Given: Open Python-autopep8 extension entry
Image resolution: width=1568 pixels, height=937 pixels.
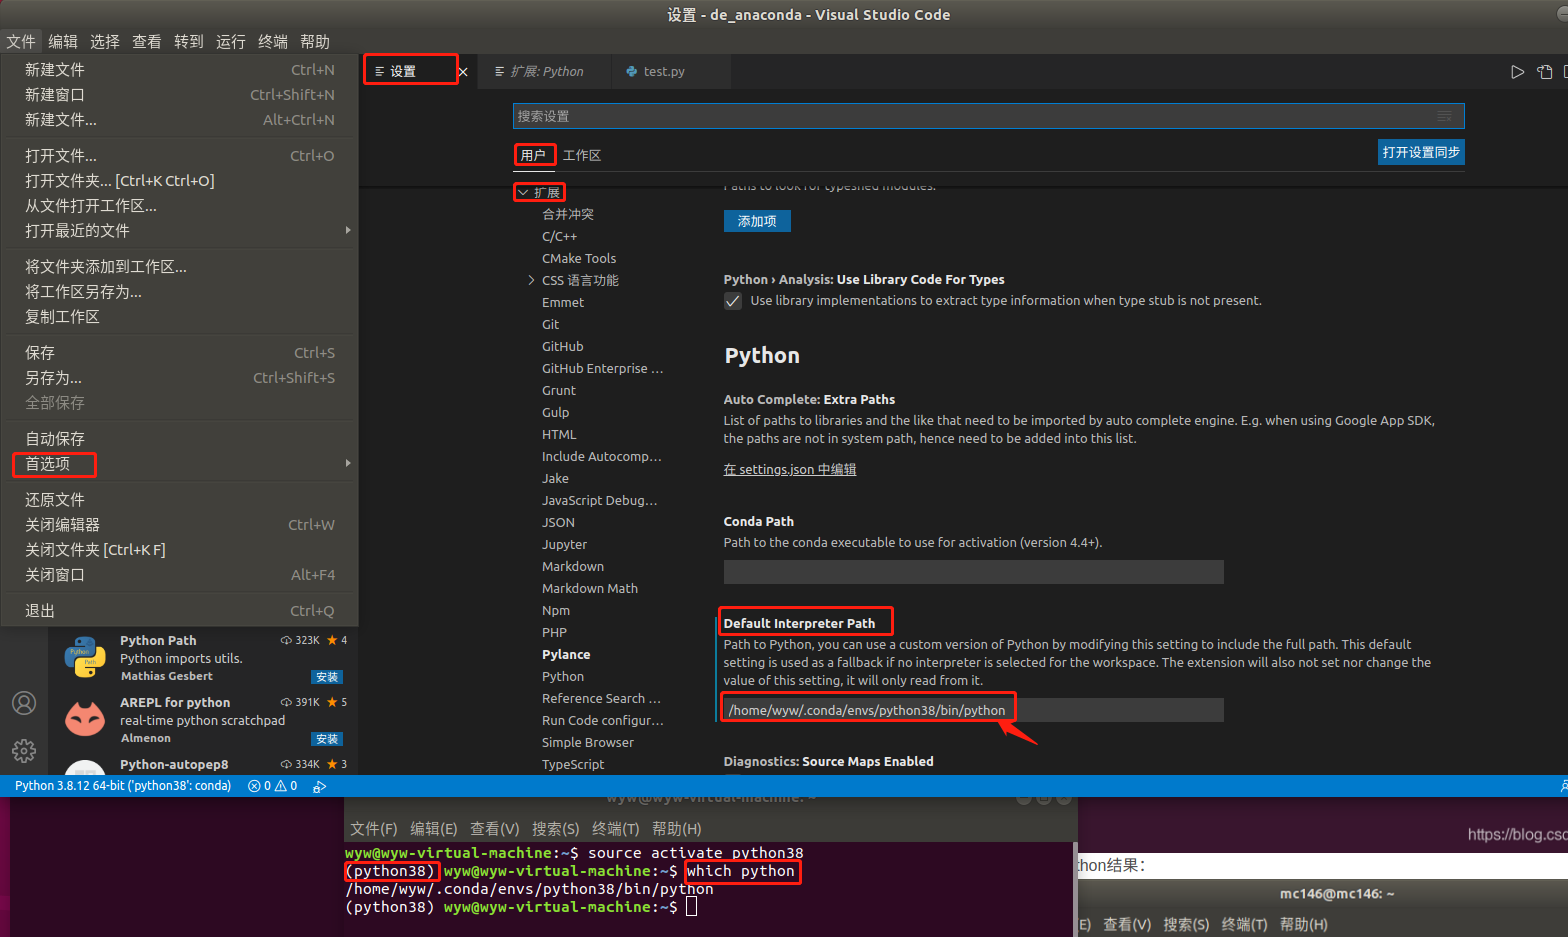Looking at the screenshot, I should coord(203,765).
